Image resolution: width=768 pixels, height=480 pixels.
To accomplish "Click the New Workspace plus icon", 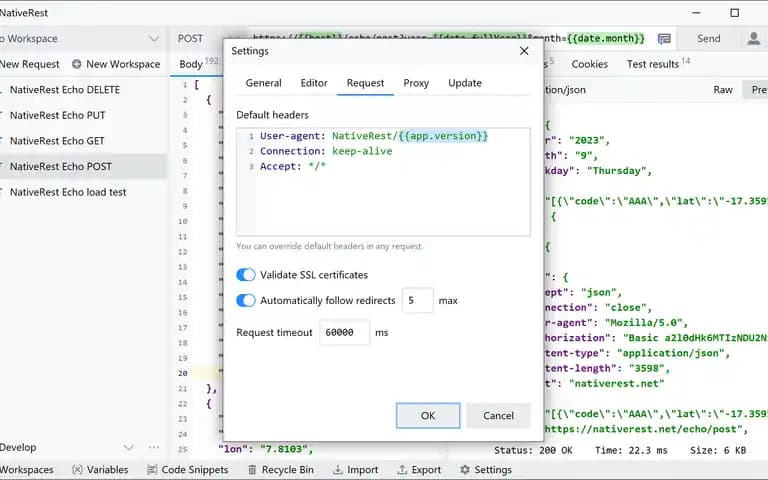I will tap(76, 64).
